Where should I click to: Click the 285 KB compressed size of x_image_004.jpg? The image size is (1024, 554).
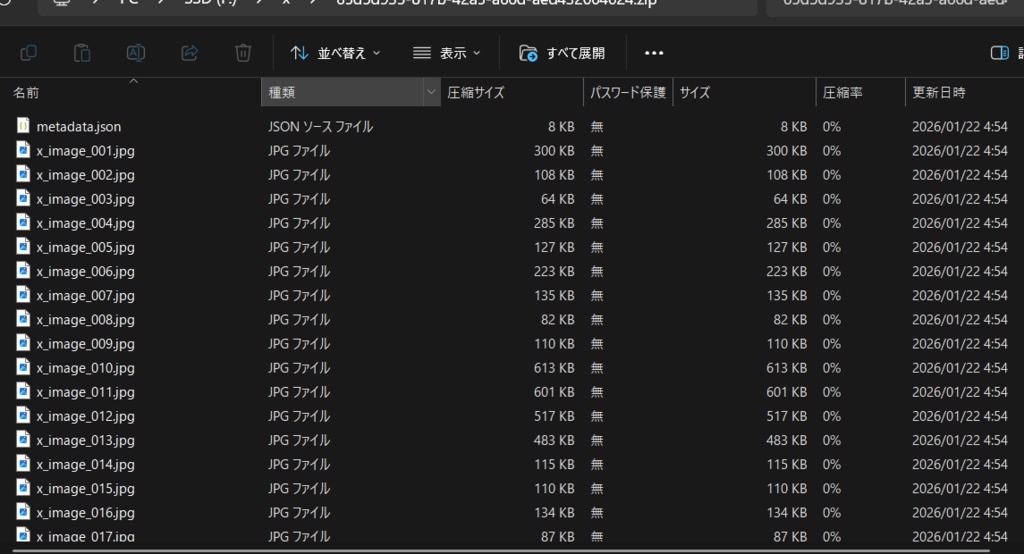(554, 223)
